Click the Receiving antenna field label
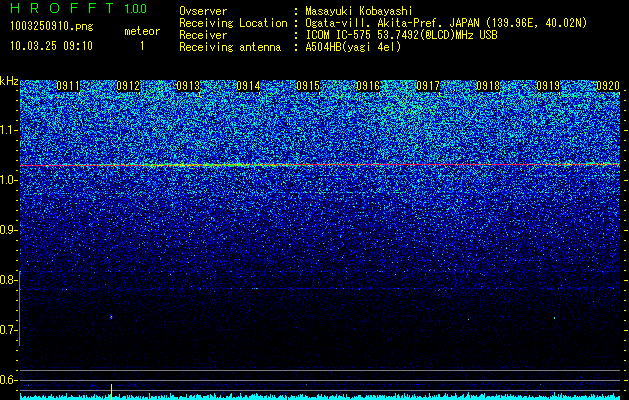This screenshot has width=629, height=400. (x=230, y=47)
